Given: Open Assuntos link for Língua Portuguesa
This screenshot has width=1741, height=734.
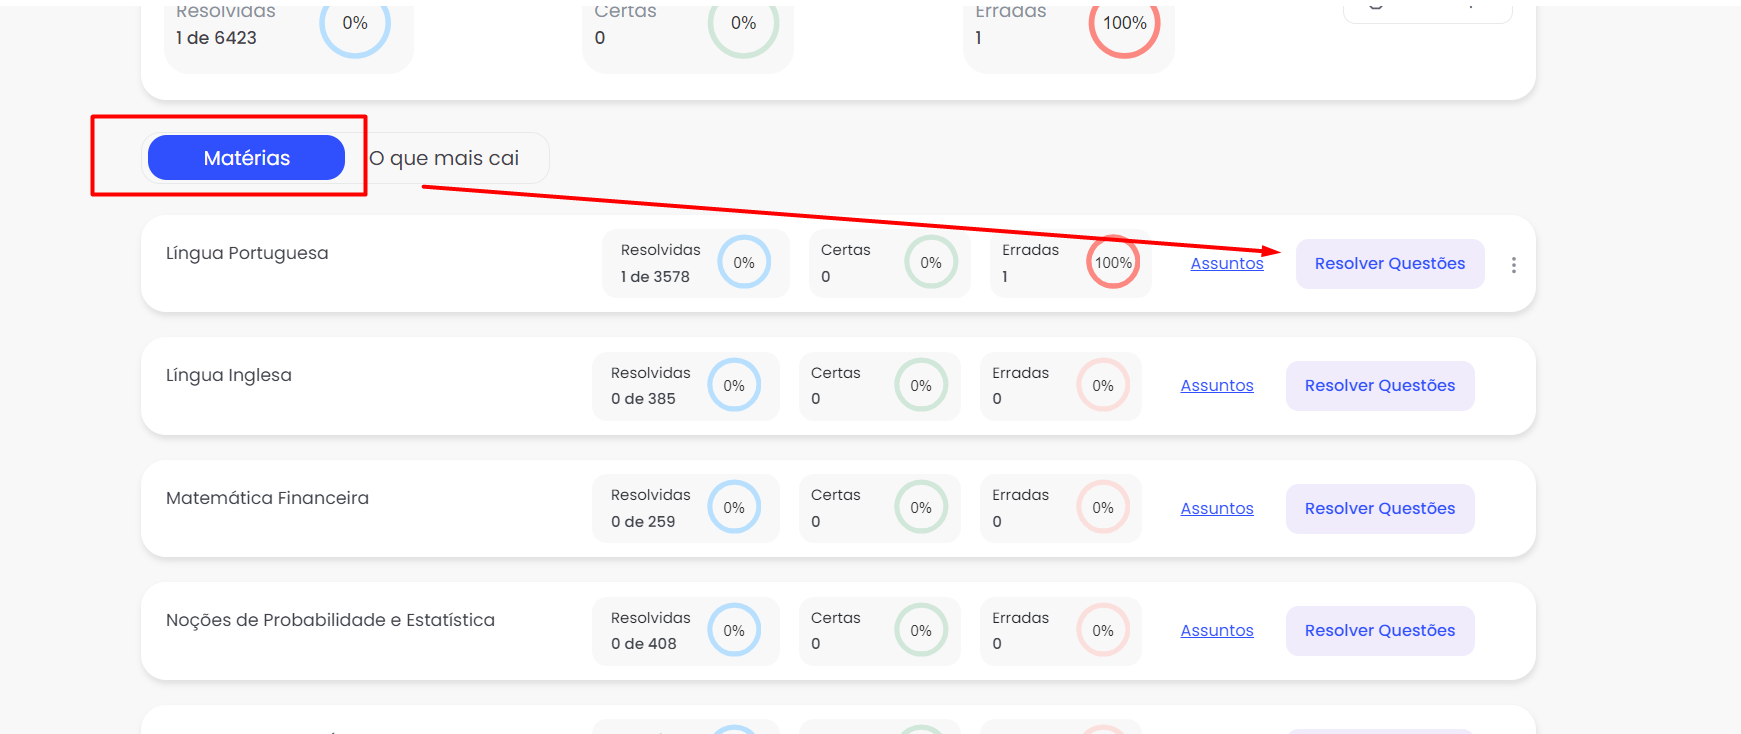Looking at the screenshot, I should coord(1227,263).
